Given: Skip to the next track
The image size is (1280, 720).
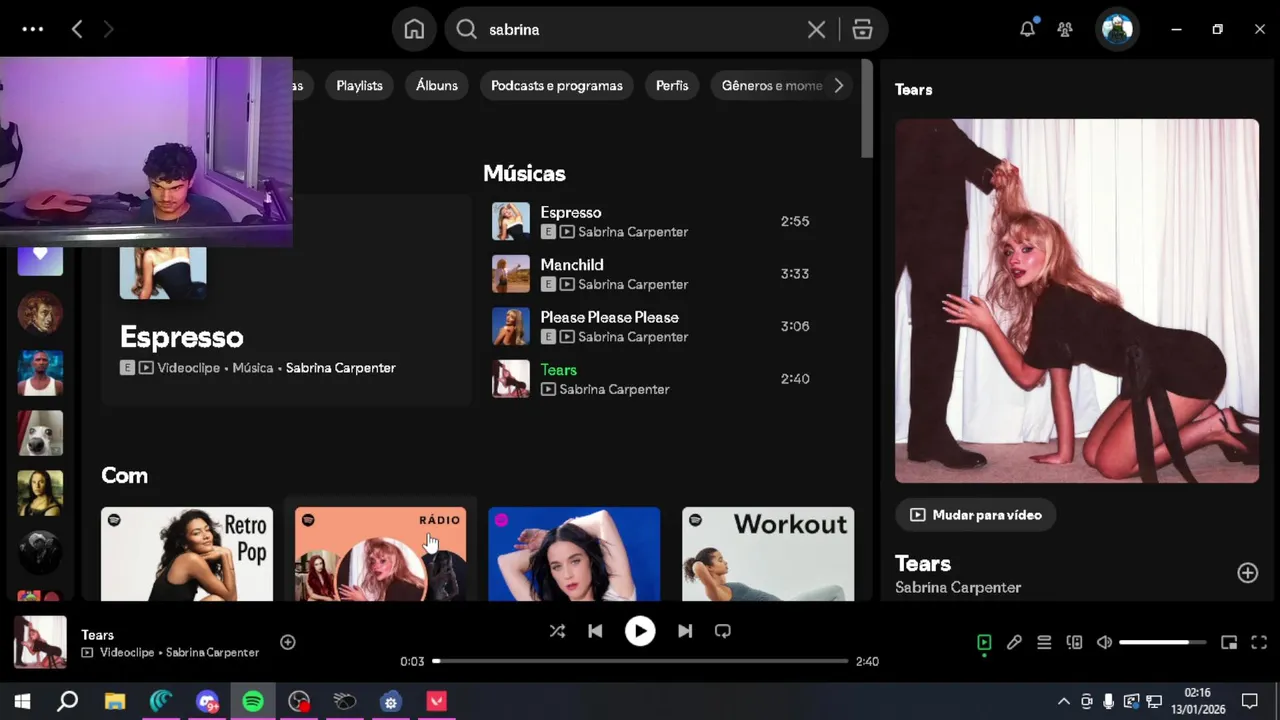Looking at the screenshot, I should [x=685, y=631].
